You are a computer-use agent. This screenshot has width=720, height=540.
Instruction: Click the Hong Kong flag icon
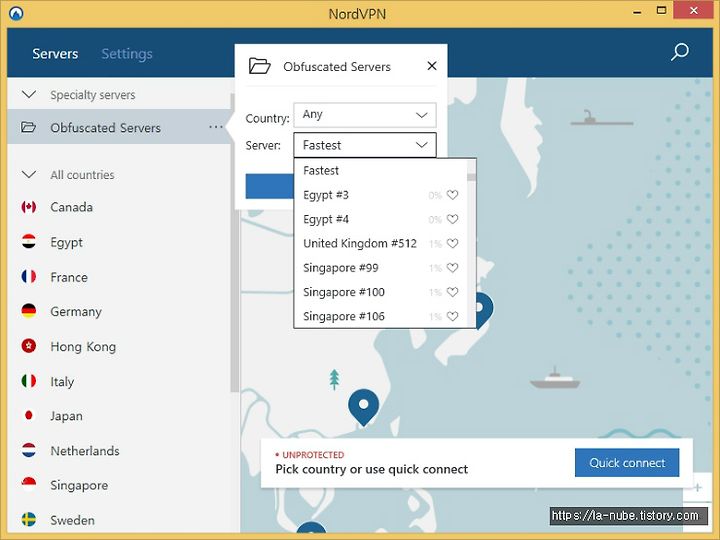pos(29,346)
